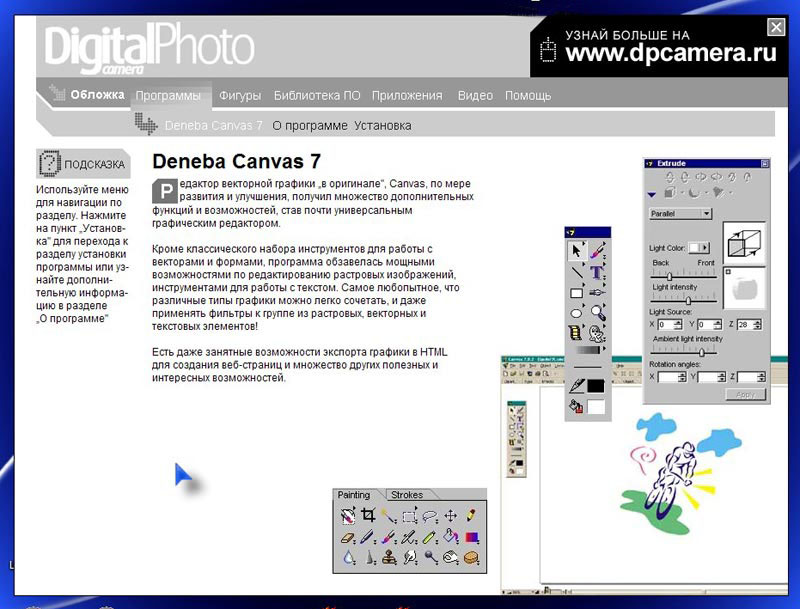This screenshot has width=800, height=609.
Task: Select the Magic Wand tool in the Painting palette
Action: click(x=389, y=516)
